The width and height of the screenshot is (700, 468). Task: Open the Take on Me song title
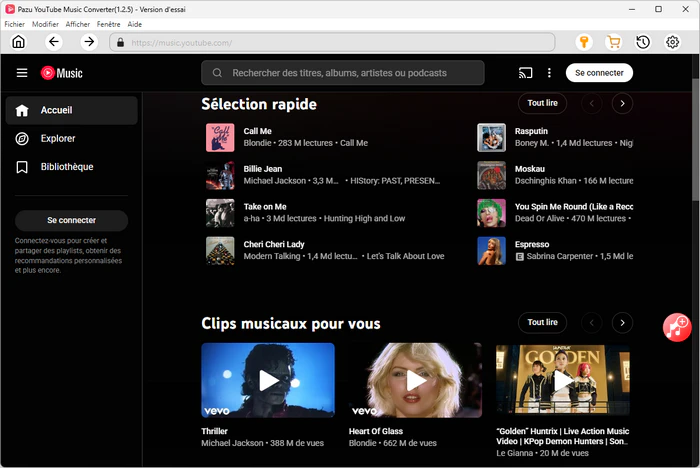pyautogui.click(x=265, y=207)
